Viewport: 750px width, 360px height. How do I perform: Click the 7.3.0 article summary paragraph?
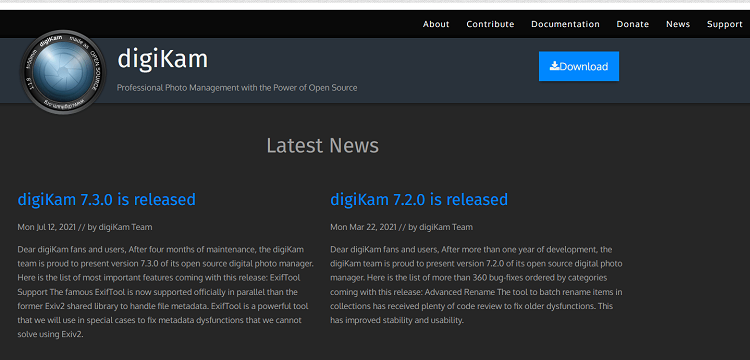coord(165,292)
